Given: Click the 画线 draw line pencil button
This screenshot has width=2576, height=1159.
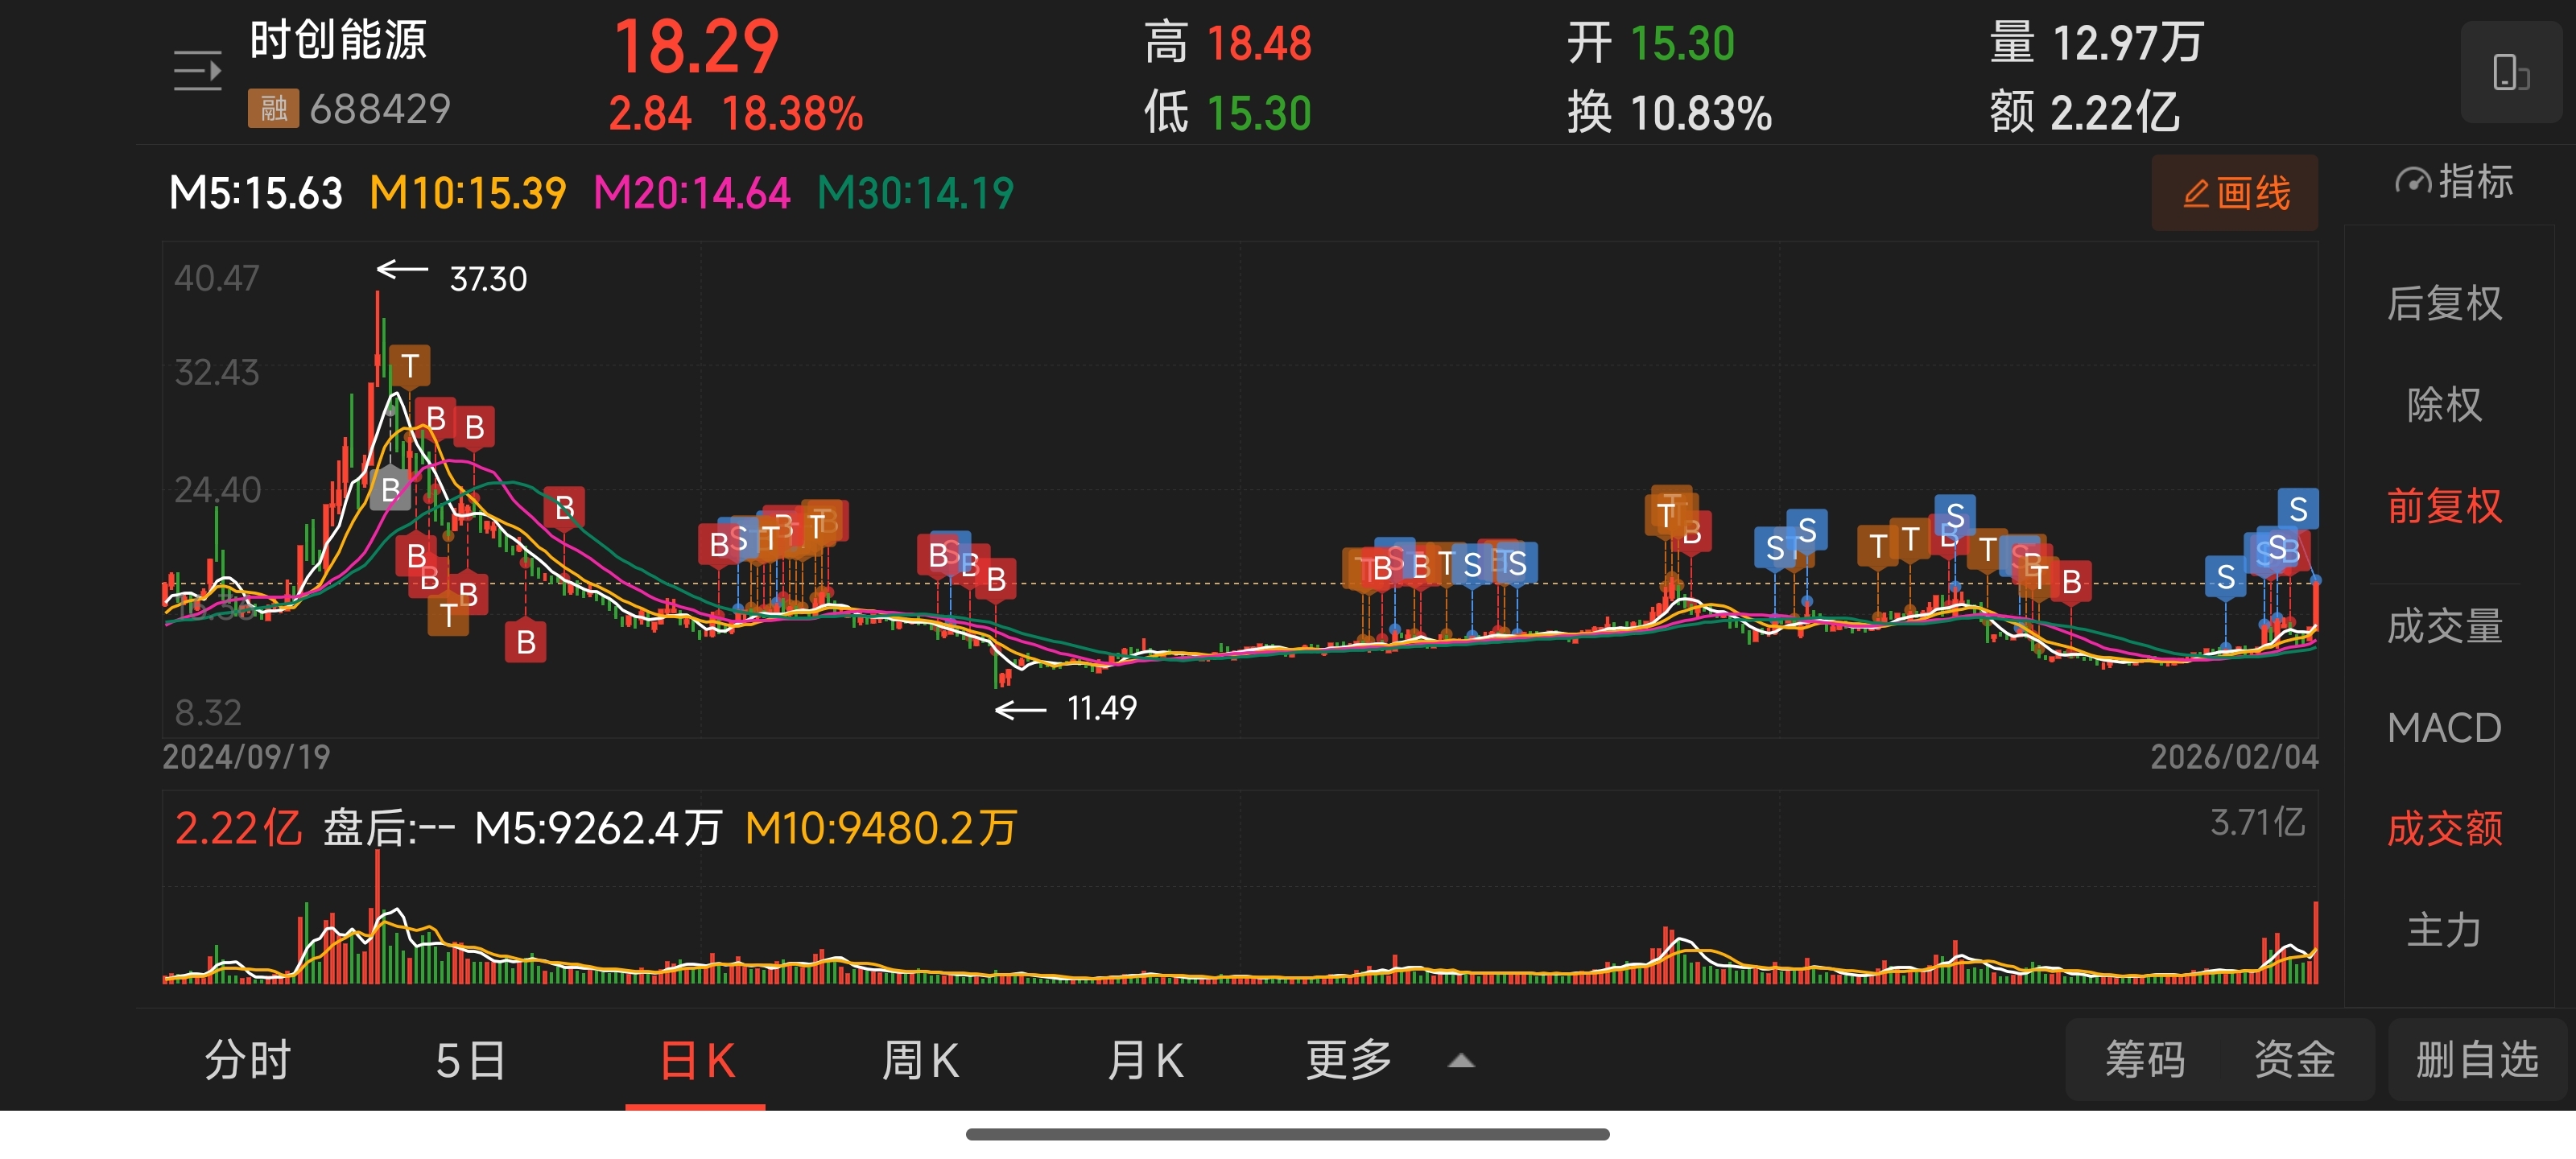Looking at the screenshot, I should click(x=2234, y=192).
